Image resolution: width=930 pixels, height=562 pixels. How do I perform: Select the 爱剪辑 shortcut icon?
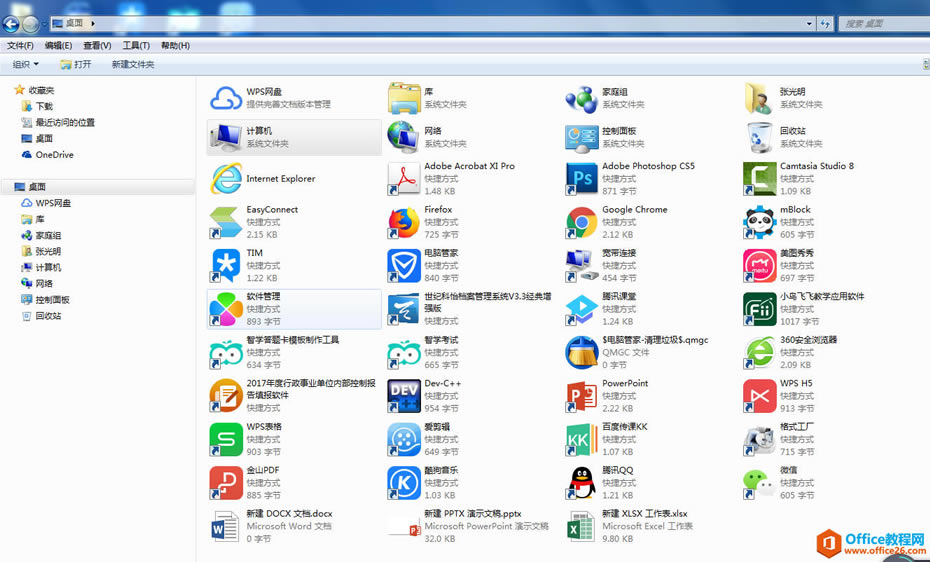tap(403, 439)
